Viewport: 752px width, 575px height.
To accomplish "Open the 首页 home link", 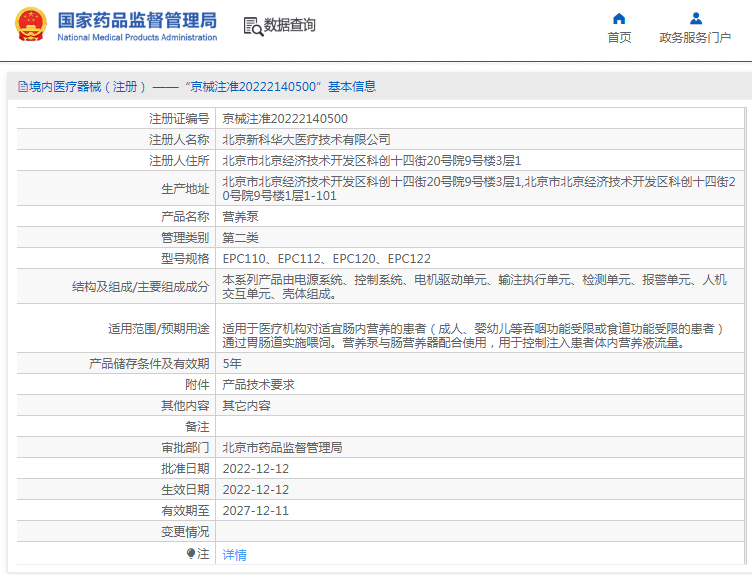I will coord(619,37).
